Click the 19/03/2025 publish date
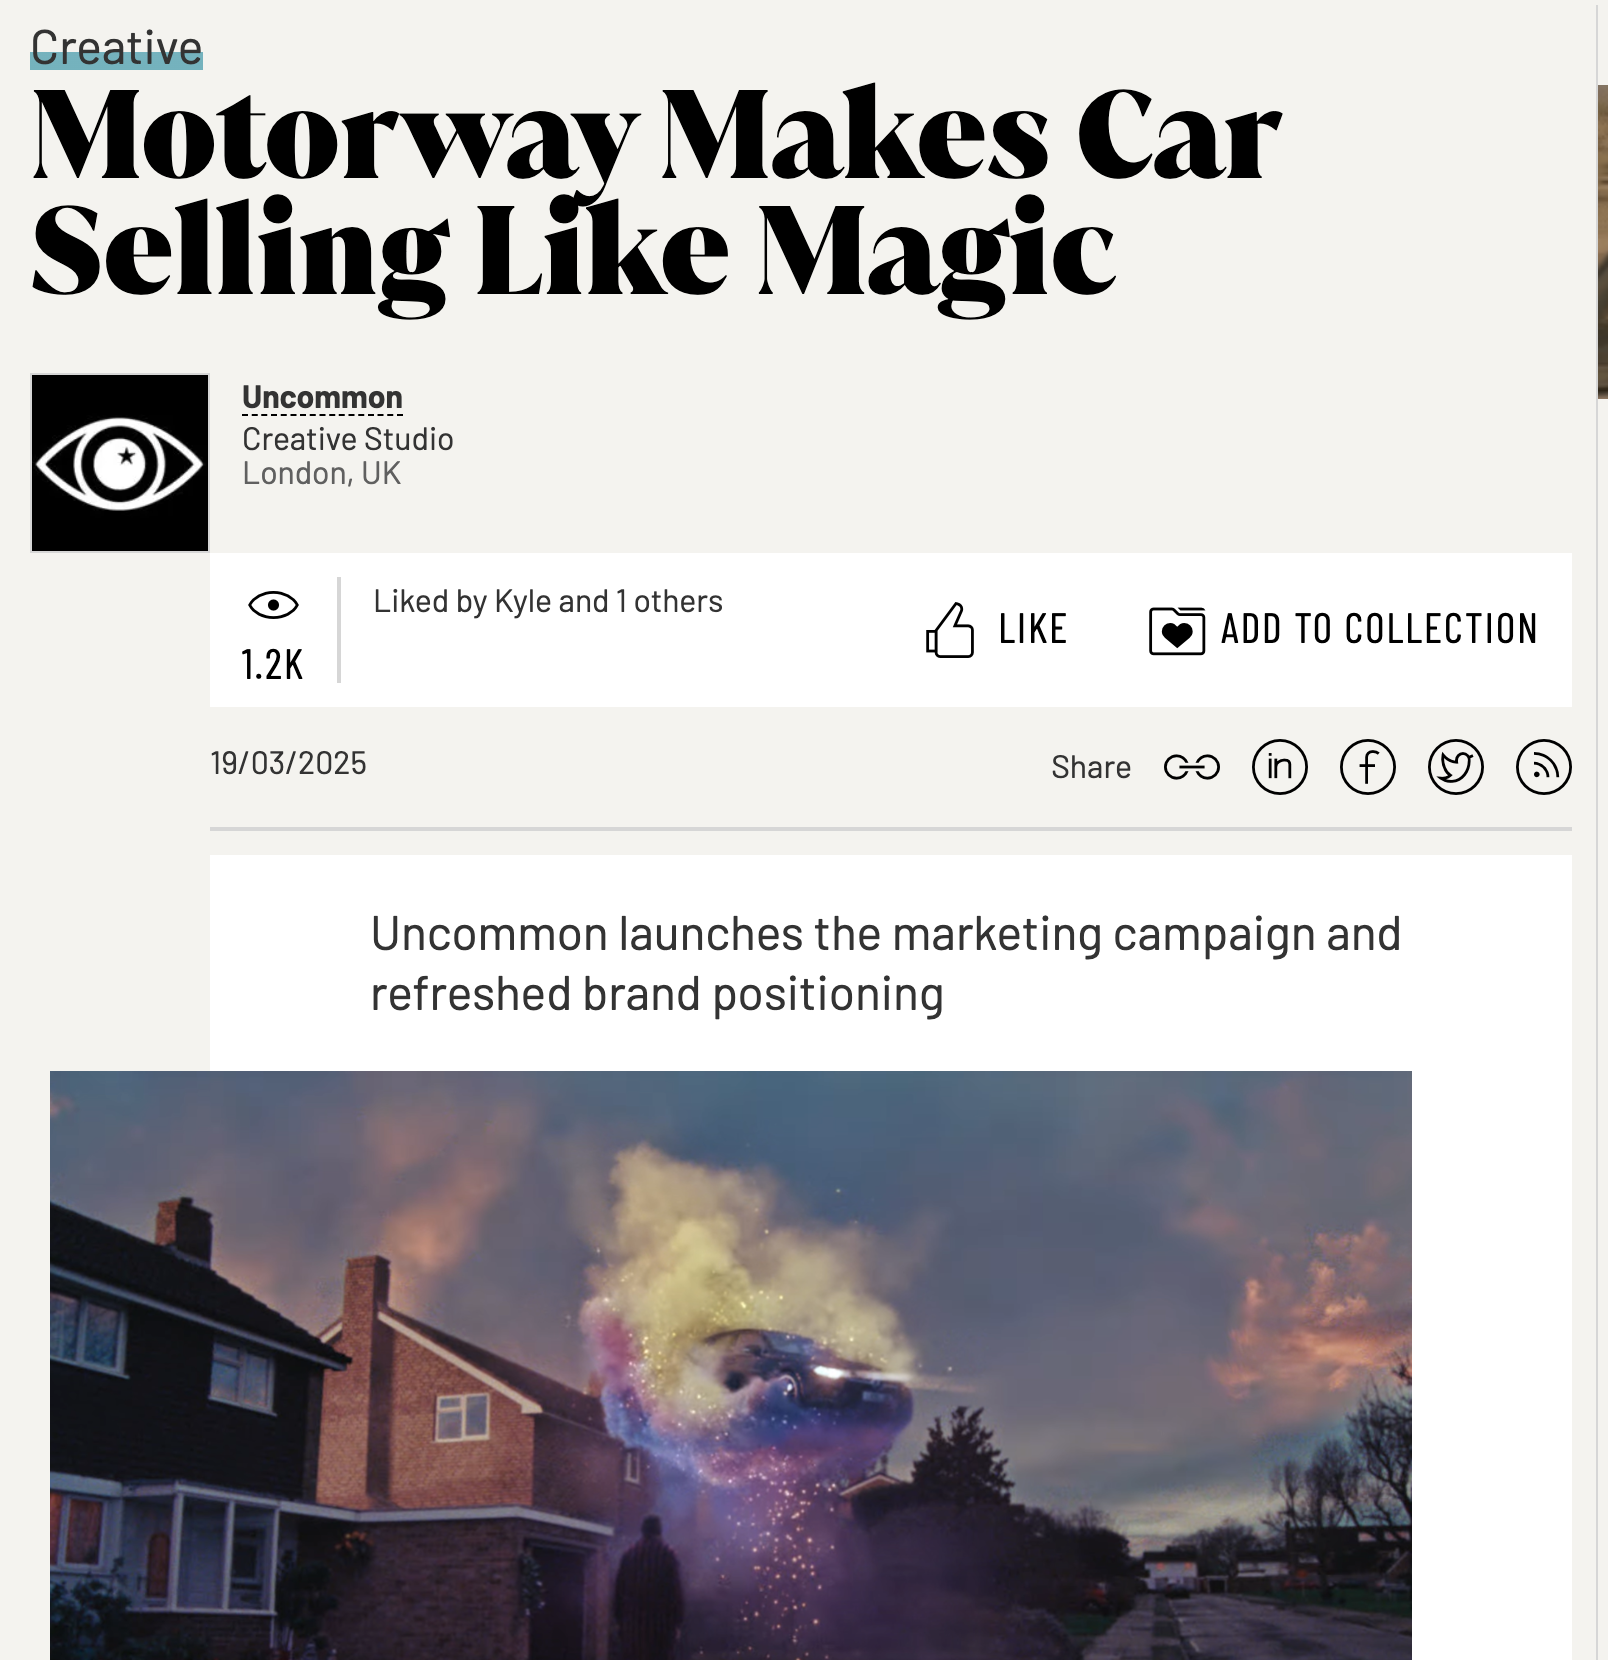 [288, 763]
